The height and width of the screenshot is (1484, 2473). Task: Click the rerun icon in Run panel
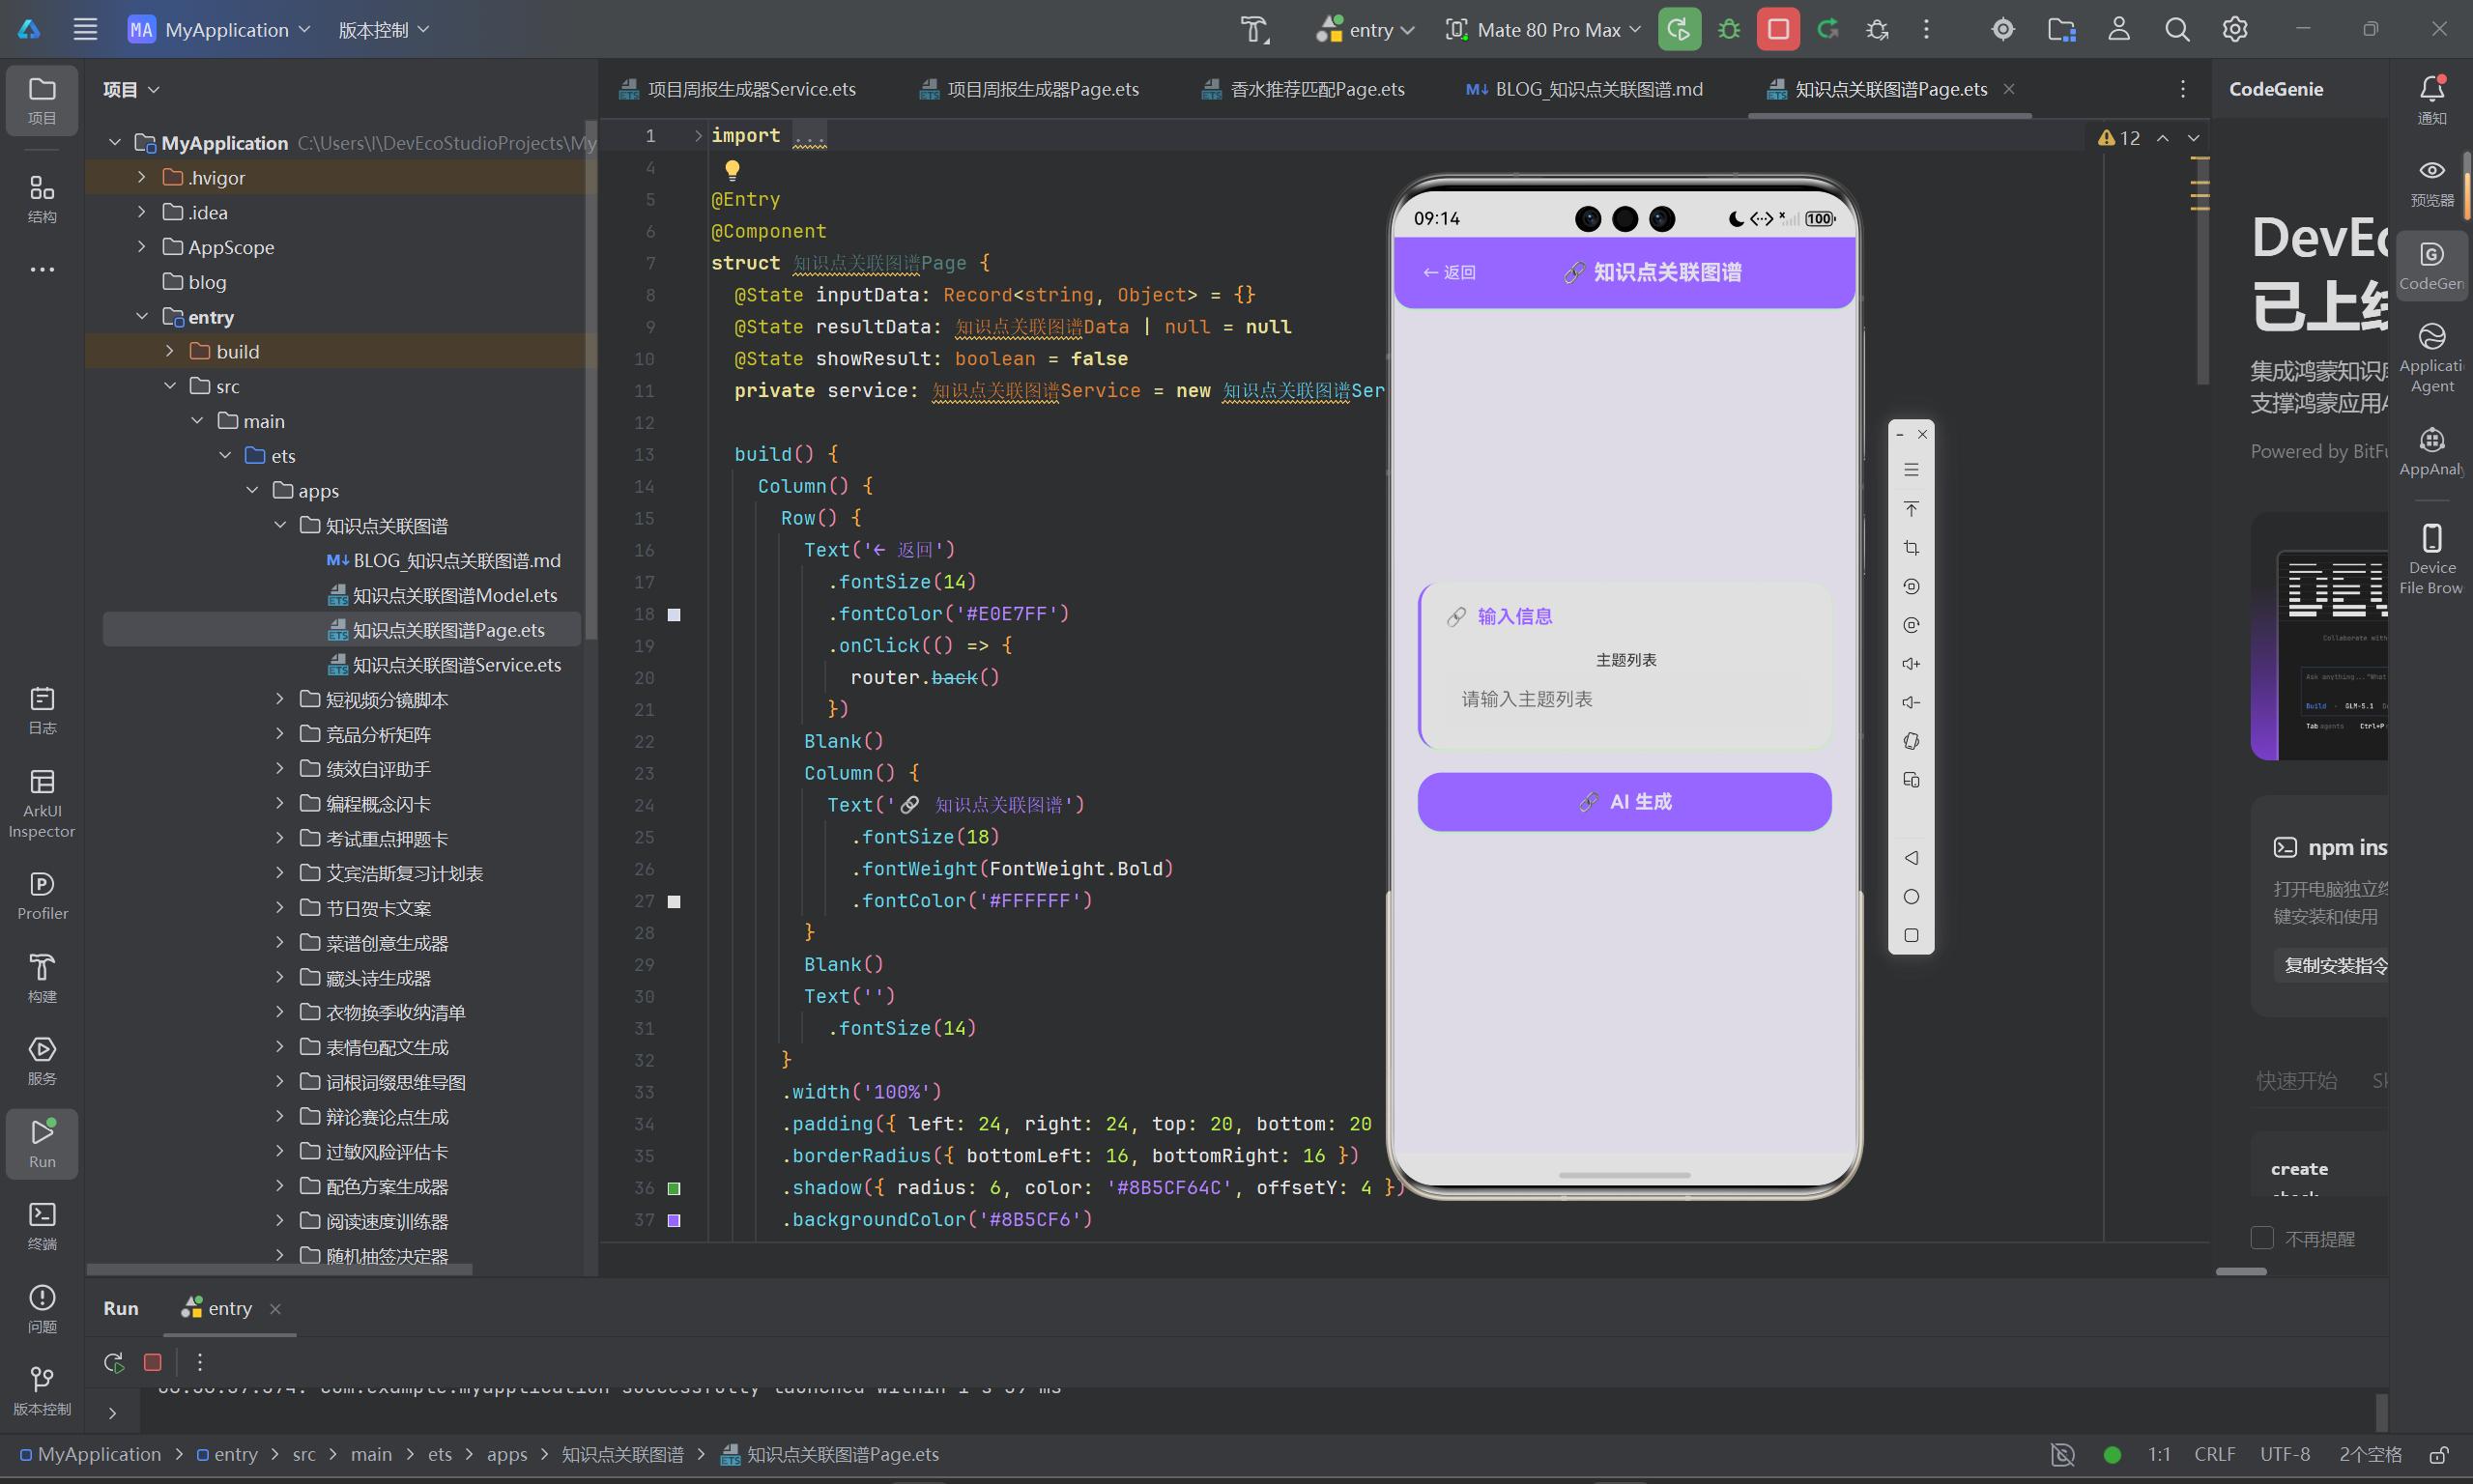pyautogui.click(x=114, y=1362)
